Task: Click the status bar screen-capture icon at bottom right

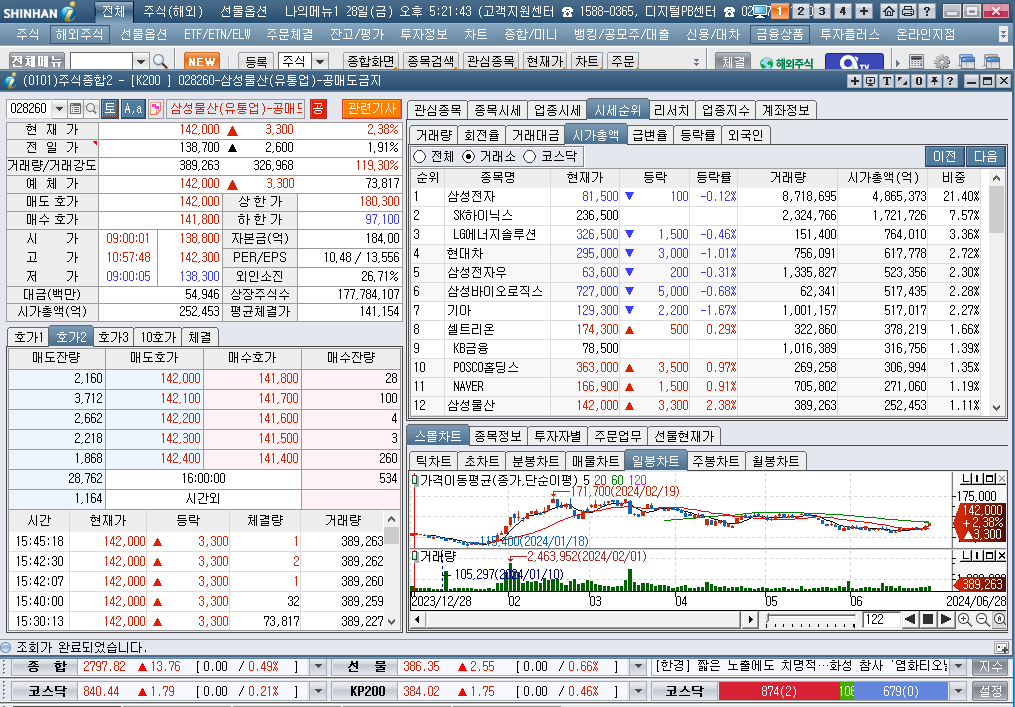Action: pyautogui.click(x=1001, y=647)
